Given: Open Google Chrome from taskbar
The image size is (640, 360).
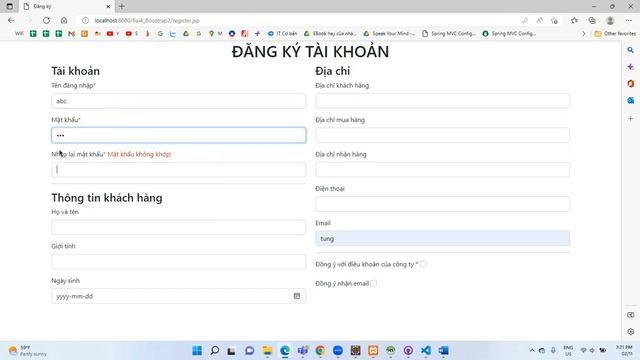Looking at the screenshot, I should [x=320, y=351].
